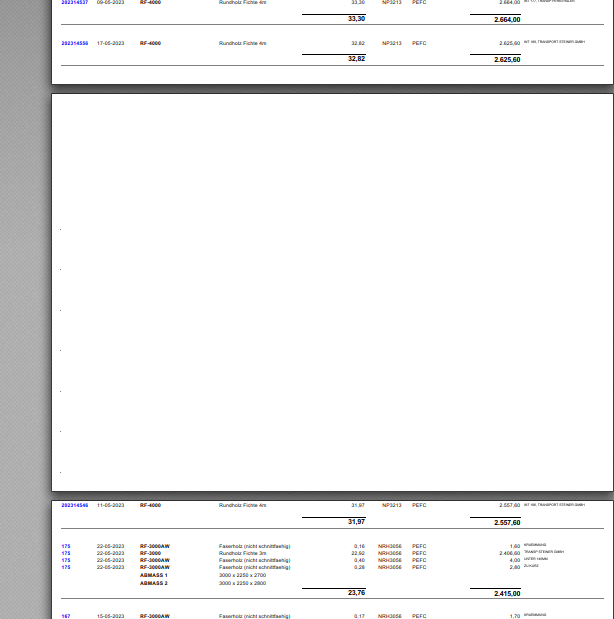Image resolution: width=614 pixels, height=619 pixels.
Task: Select dimensions 3000 x 2250 x 2800
Action: point(242,583)
